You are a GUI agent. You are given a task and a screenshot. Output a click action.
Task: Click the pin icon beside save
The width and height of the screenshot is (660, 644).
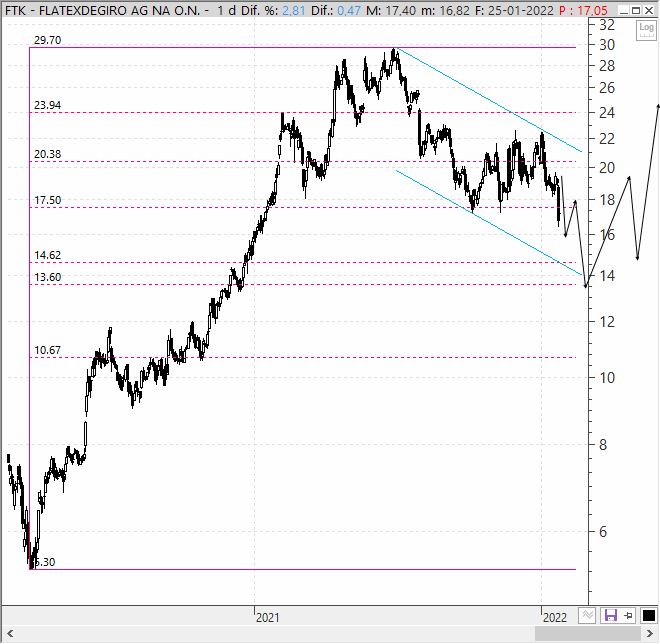point(628,616)
